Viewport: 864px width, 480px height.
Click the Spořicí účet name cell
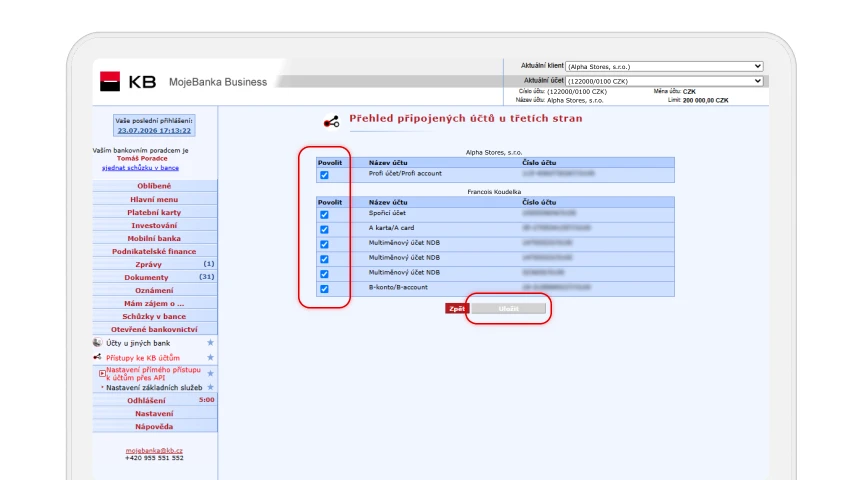pos(387,213)
